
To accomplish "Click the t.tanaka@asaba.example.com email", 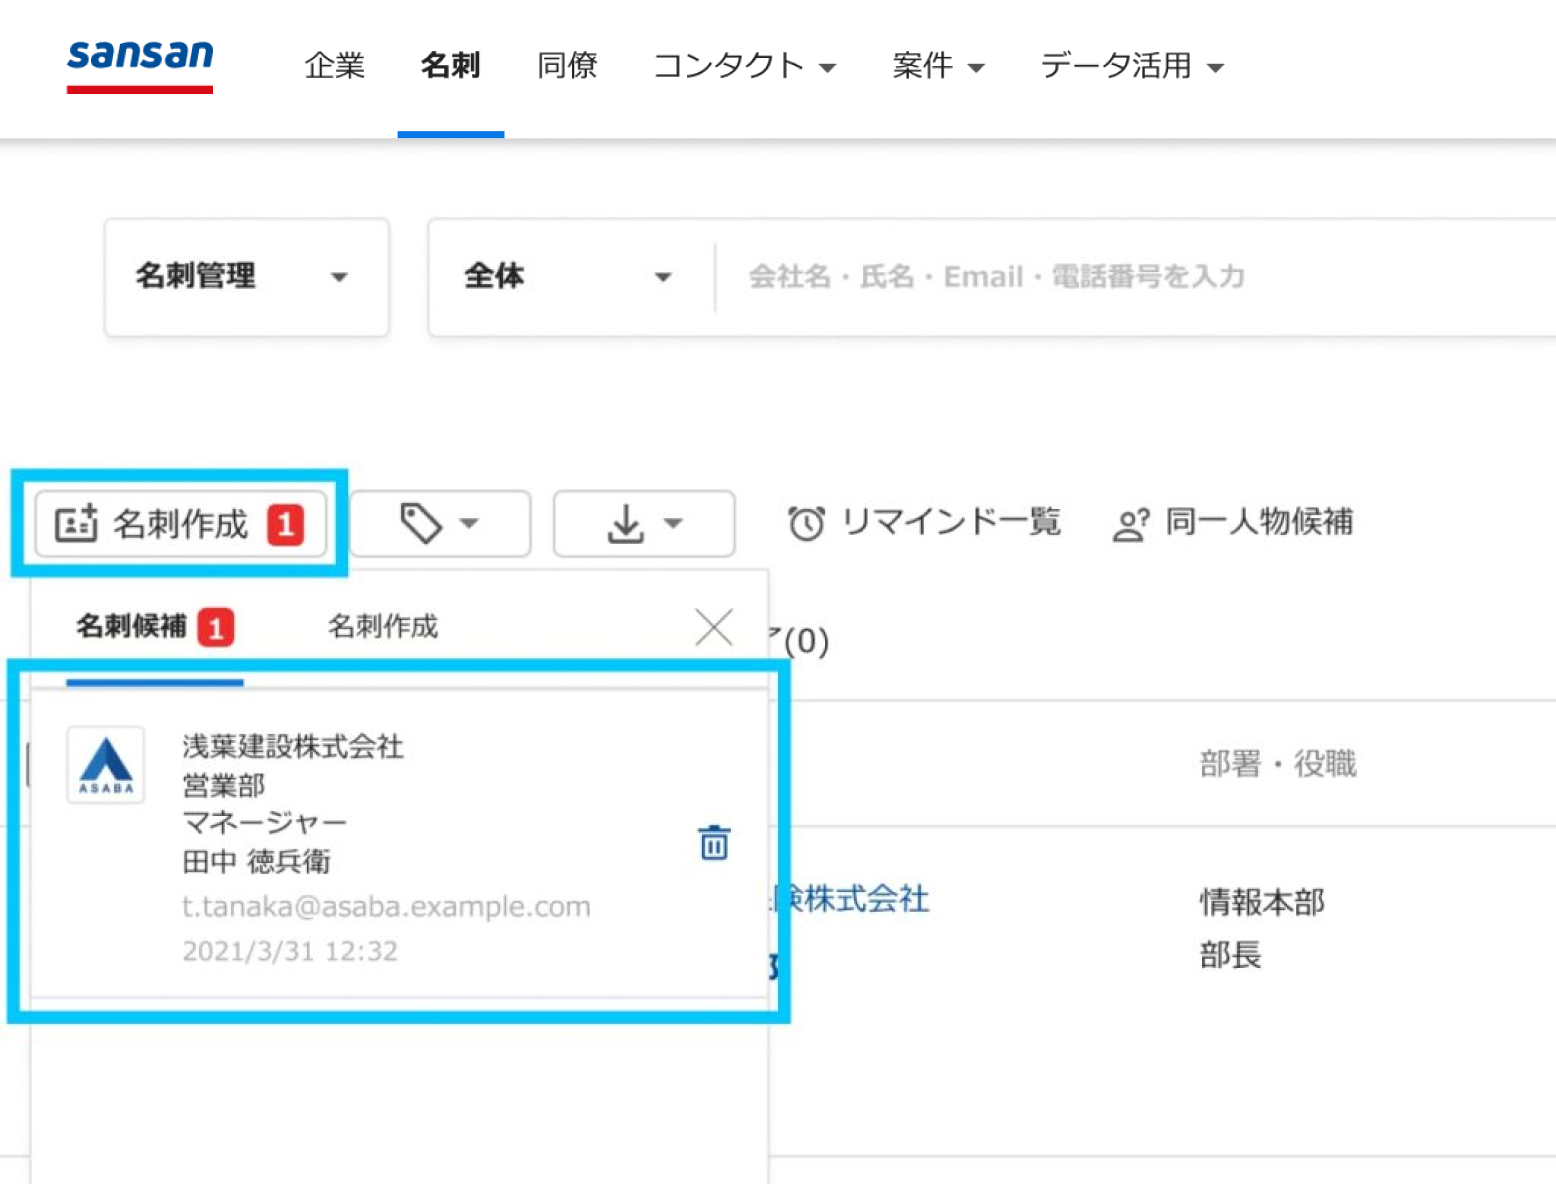I will click(386, 906).
